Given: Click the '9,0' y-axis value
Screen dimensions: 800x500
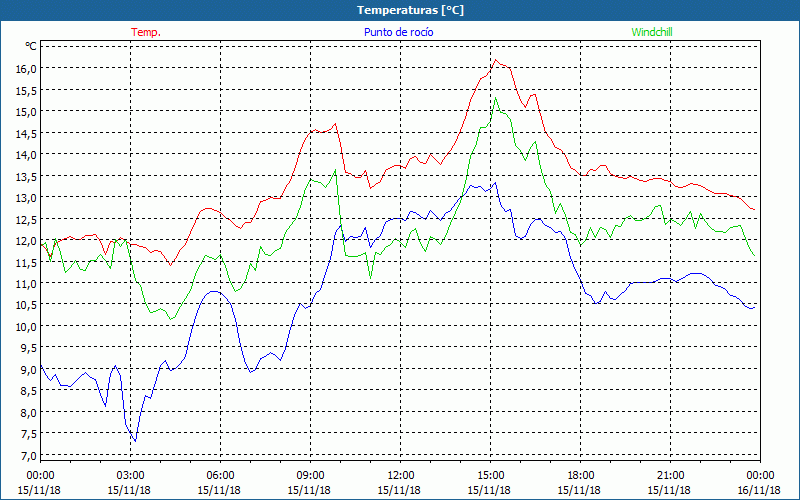Looking at the screenshot, I should point(29,369).
